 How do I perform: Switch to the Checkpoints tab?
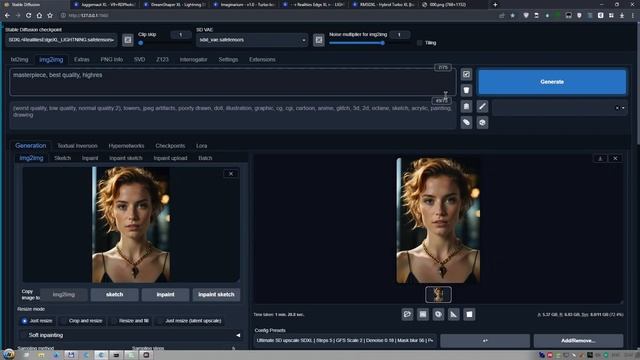click(170, 146)
